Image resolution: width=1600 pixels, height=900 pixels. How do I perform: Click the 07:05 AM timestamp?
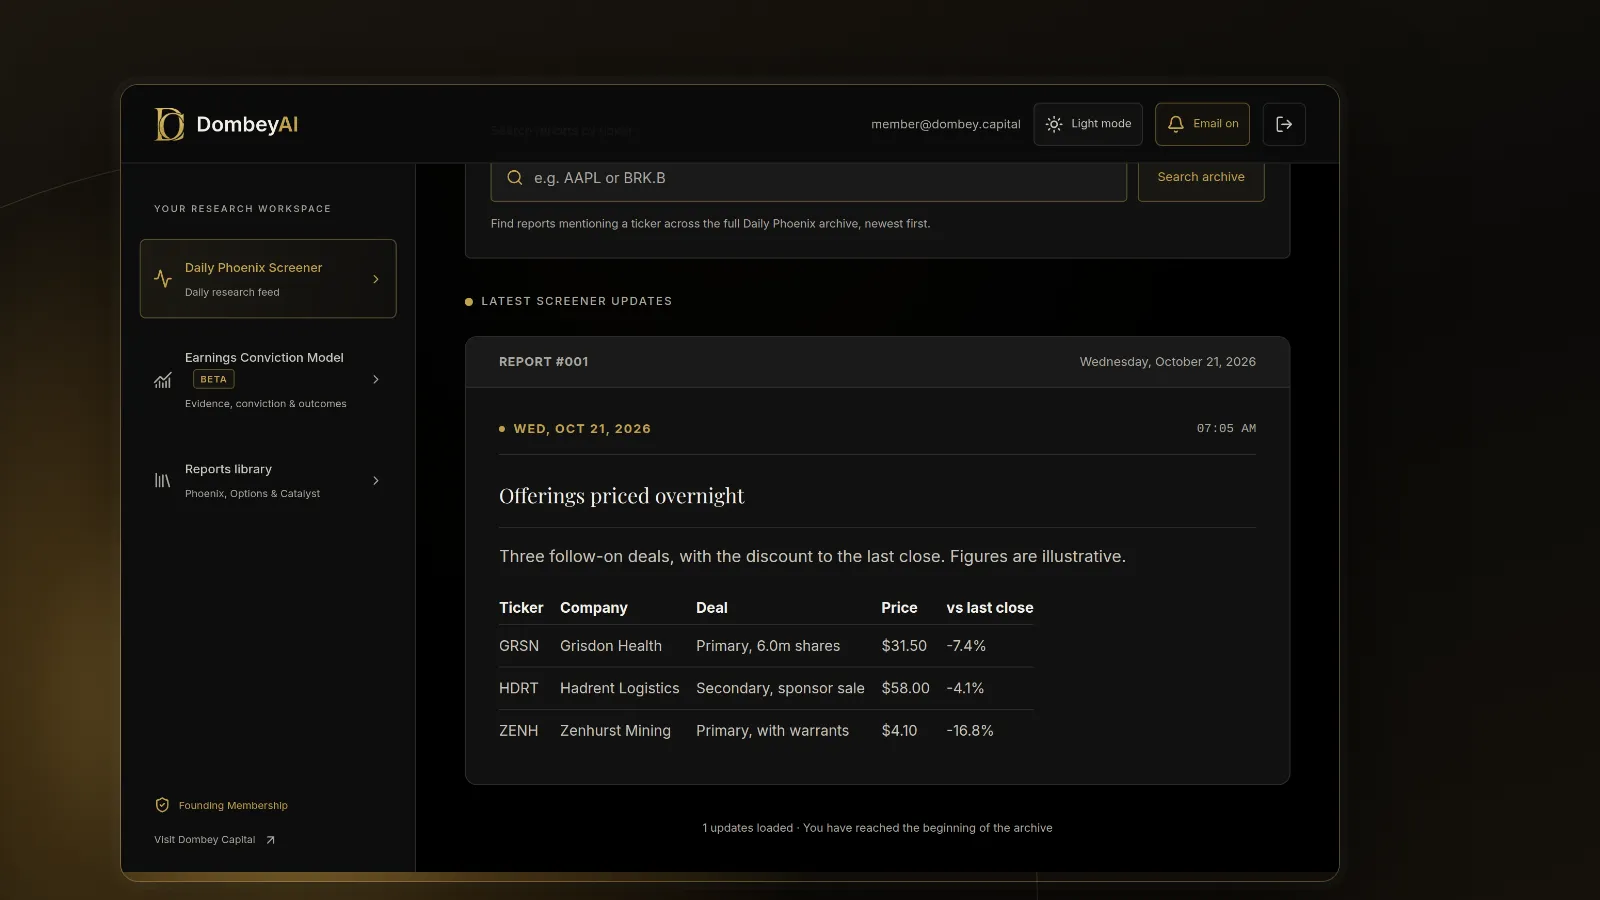(1226, 428)
